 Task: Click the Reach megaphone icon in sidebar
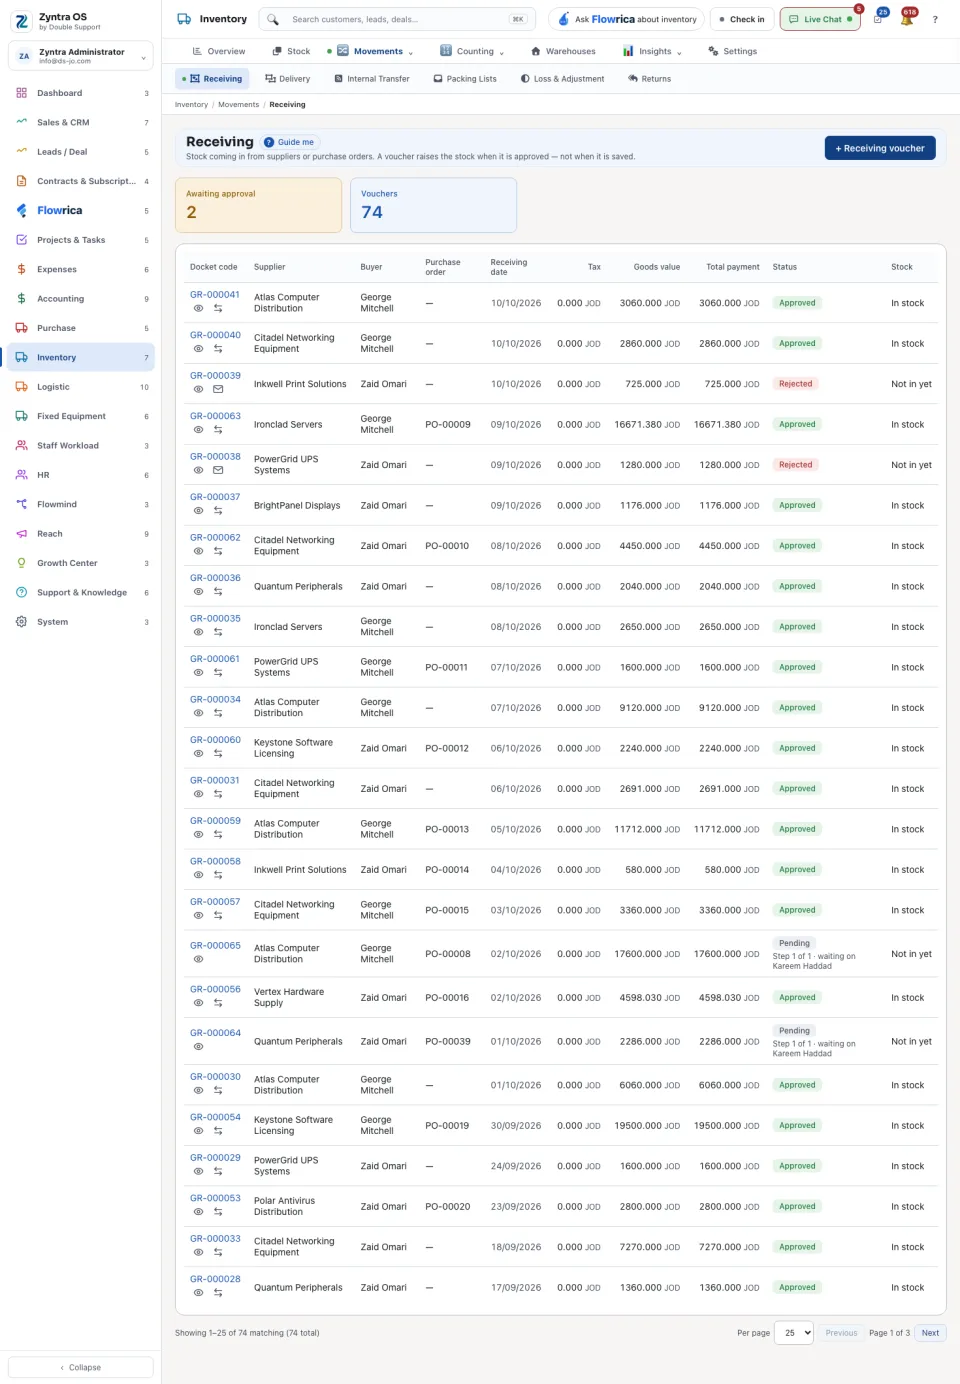coord(21,534)
